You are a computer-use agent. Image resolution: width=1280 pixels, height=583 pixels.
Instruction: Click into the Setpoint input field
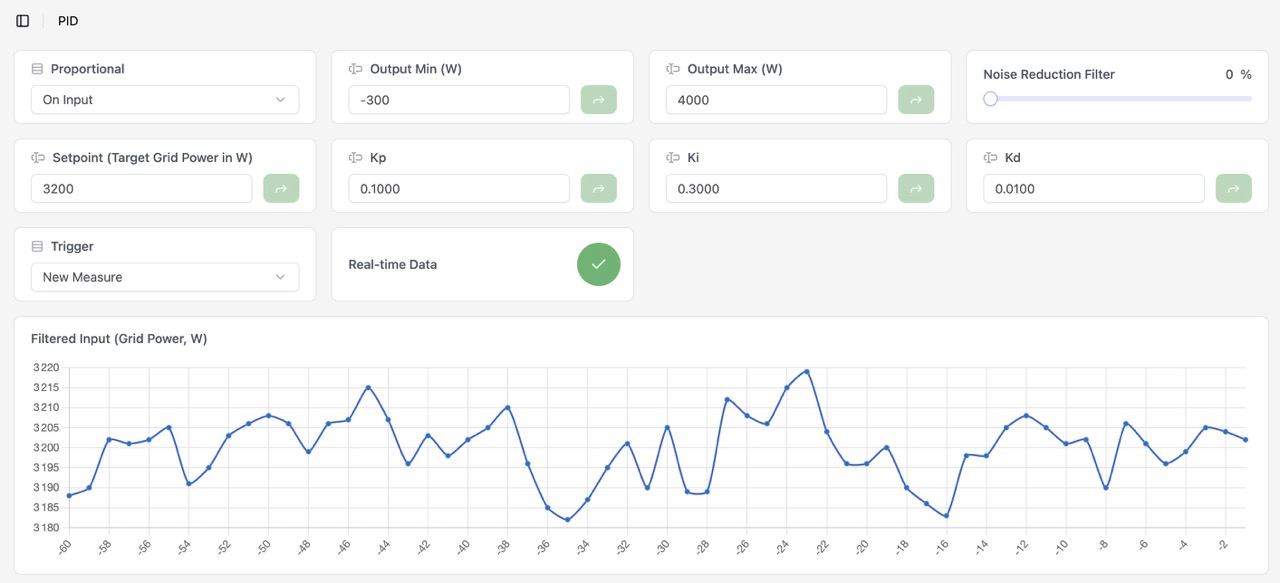(141, 189)
